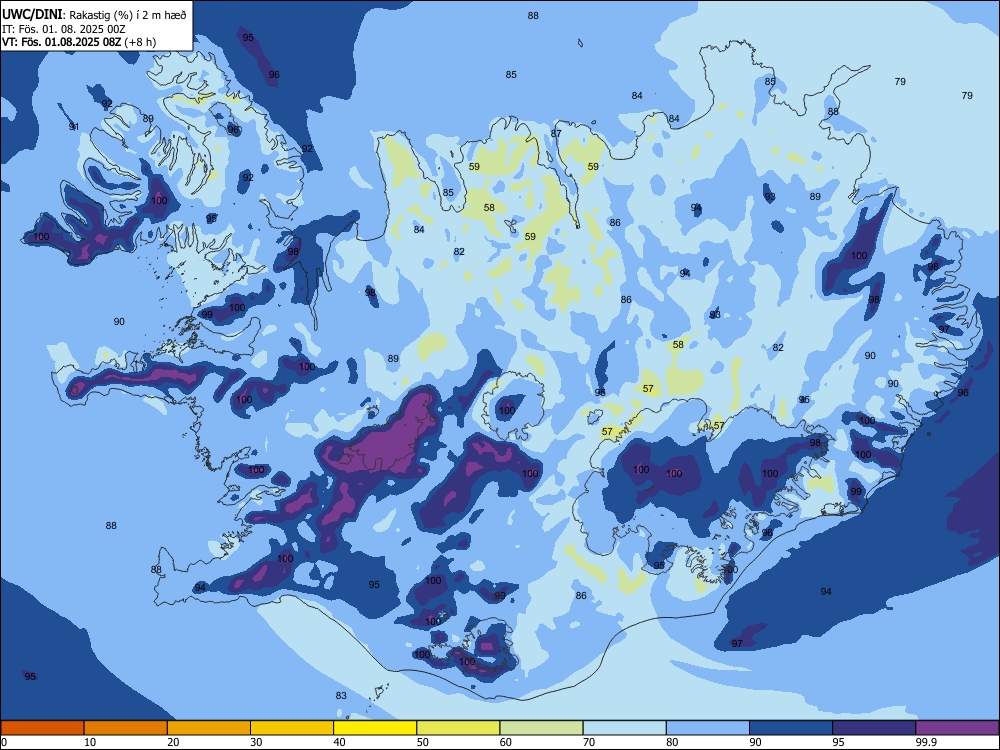Choose the pale yellow 50–60 legend swatch
This screenshot has height=750, width=1000.
(459, 728)
